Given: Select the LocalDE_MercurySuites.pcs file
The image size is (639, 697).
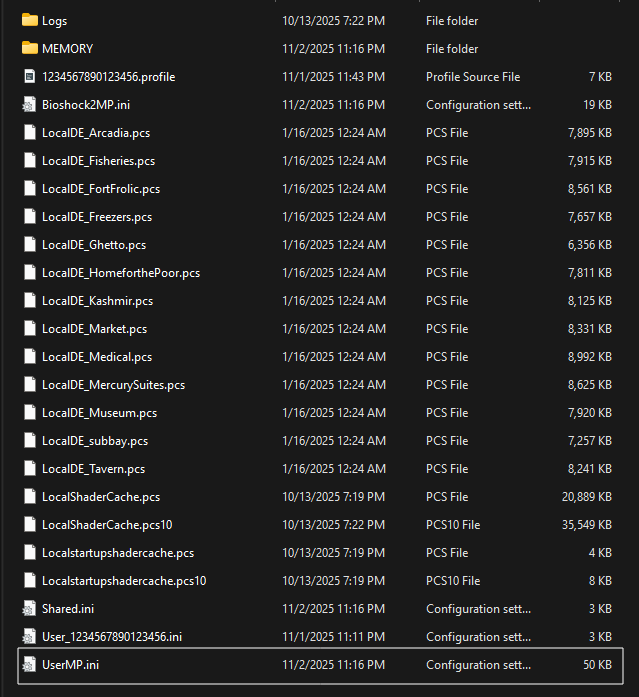Looking at the screenshot, I should point(113,384).
